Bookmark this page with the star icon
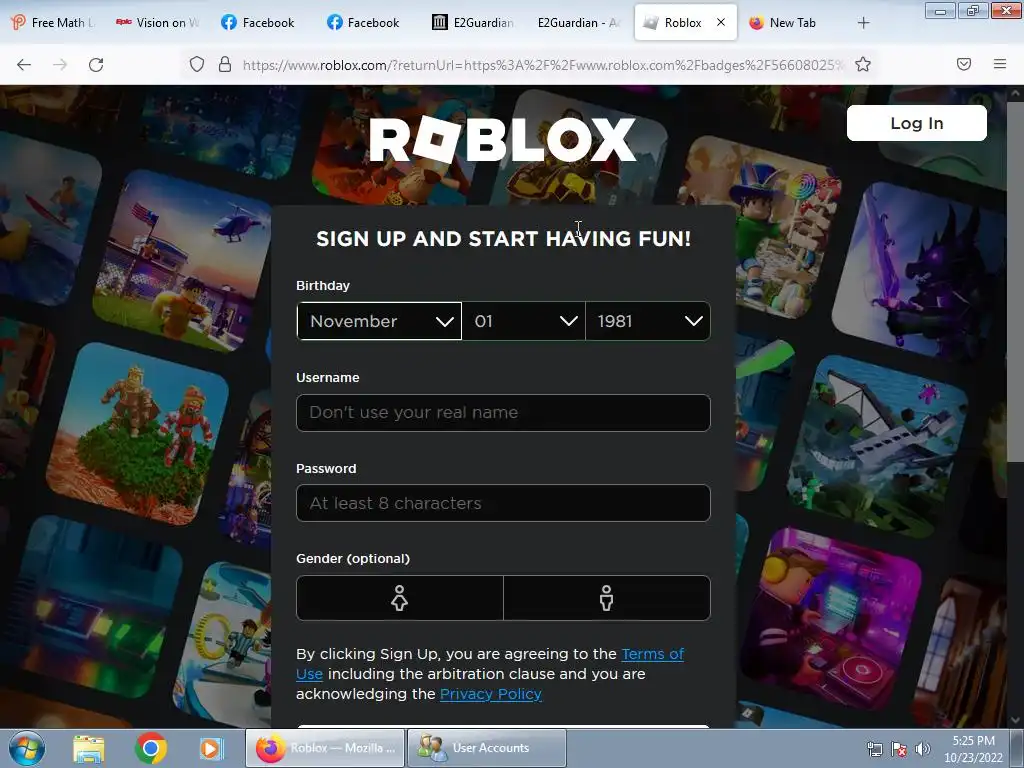The width and height of the screenshot is (1024, 768). [863, 65]
